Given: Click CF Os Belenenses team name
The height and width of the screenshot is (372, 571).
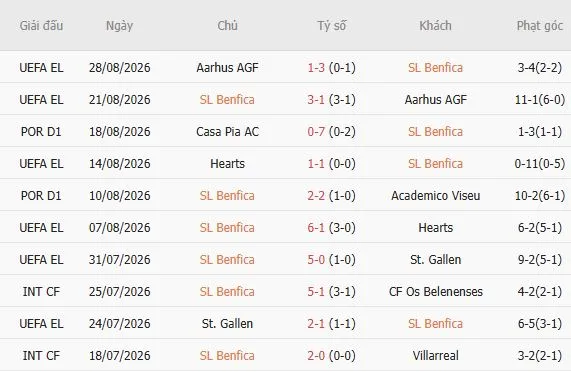Looking at the screenshot, I should [436, 292].
